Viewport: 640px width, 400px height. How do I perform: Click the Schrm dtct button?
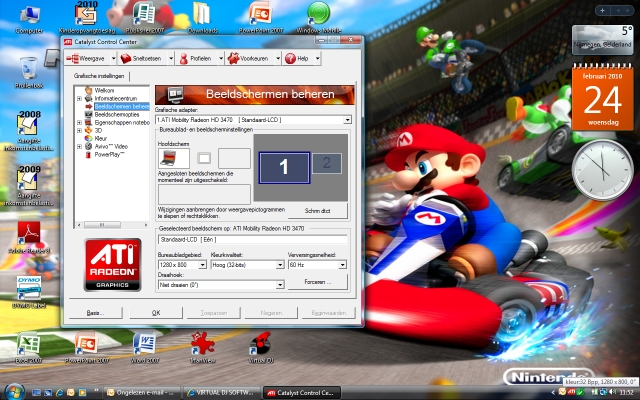click(318, 211)
